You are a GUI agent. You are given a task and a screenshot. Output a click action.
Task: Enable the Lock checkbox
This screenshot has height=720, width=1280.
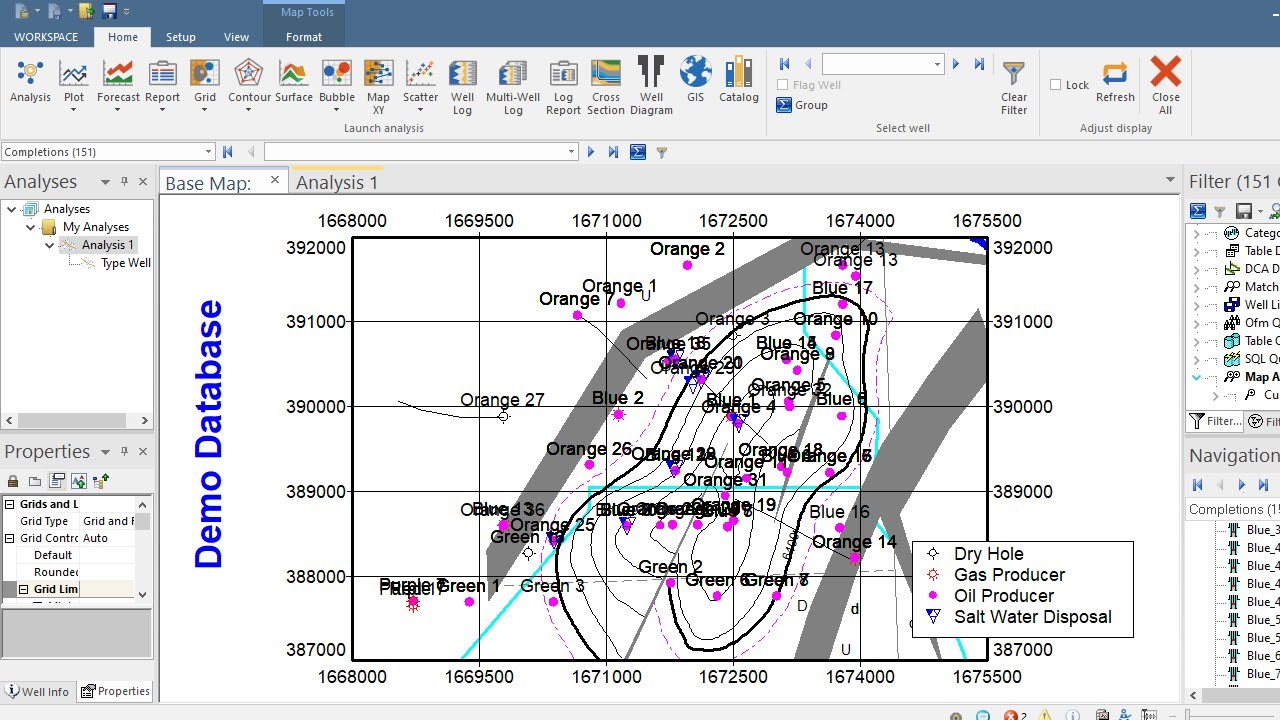click(1056, 85)
